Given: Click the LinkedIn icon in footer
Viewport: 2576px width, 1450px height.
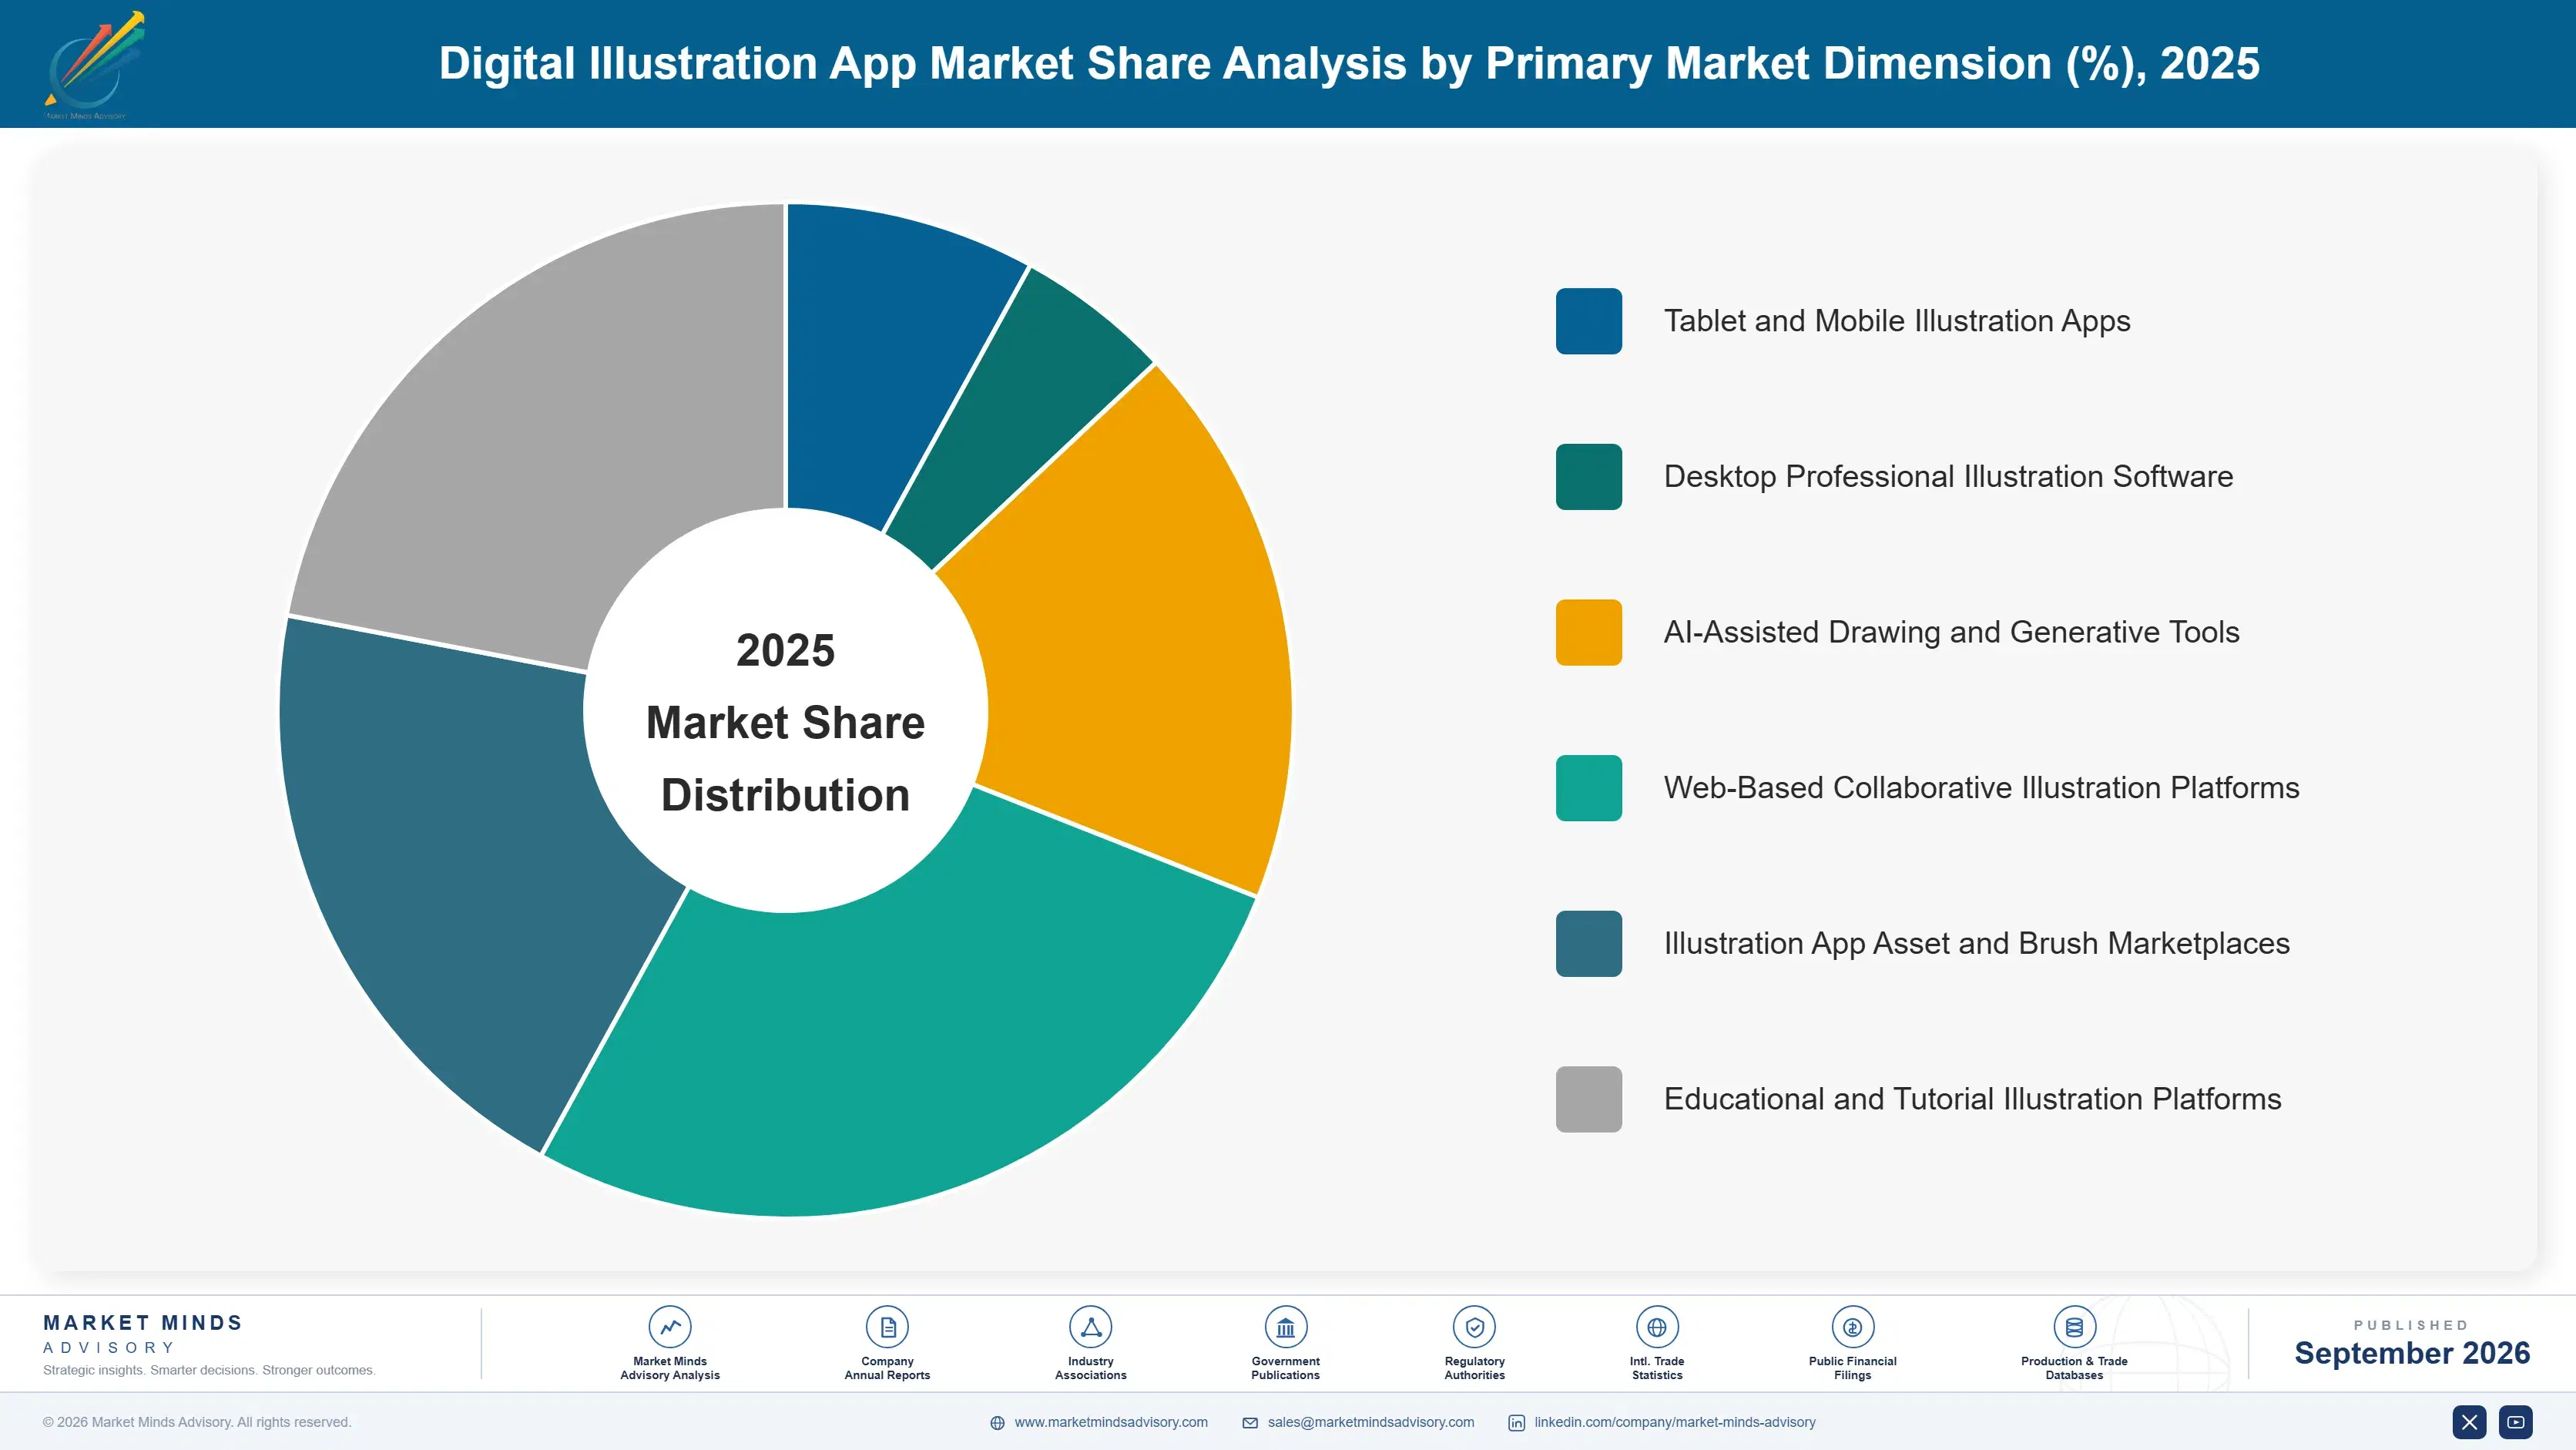Looking at the screenshot, I should pos(1516,1423).
